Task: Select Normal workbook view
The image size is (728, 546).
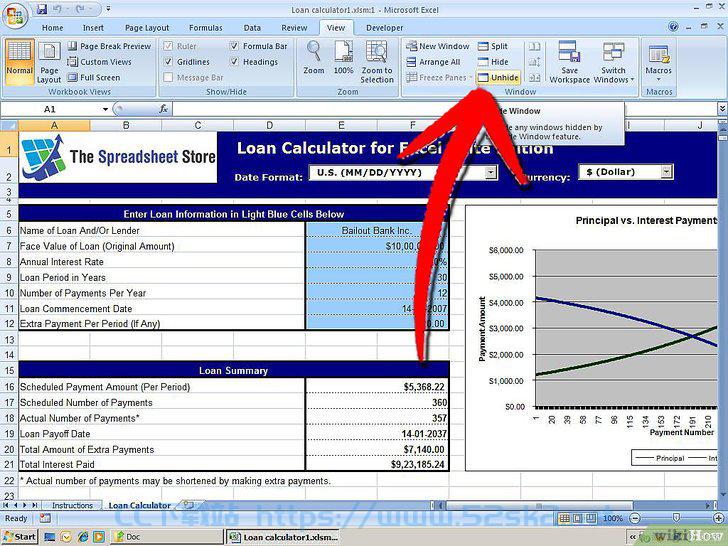Action: pyautogui.click(x=19, y=61)
